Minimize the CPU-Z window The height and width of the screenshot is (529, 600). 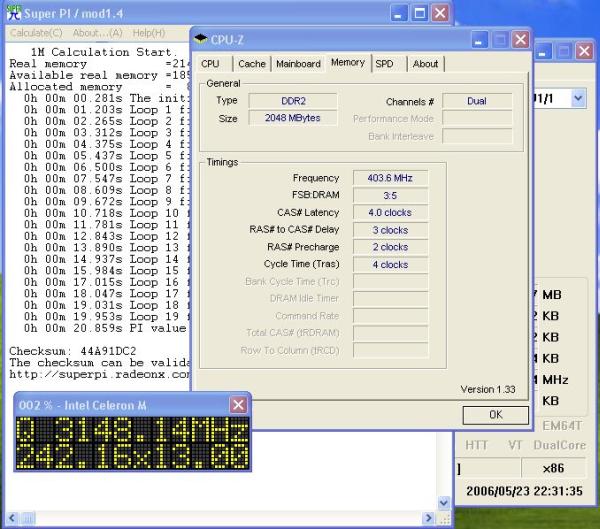pyautogui.click(x=479, y=39)
